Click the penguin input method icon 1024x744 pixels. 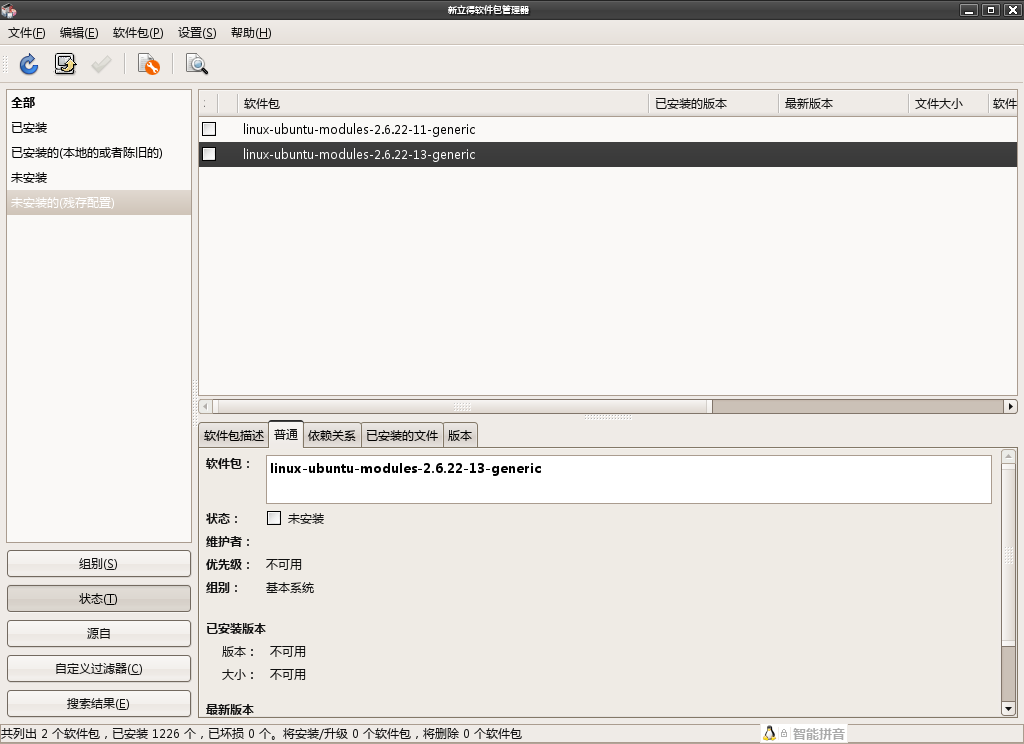point(769,734)
